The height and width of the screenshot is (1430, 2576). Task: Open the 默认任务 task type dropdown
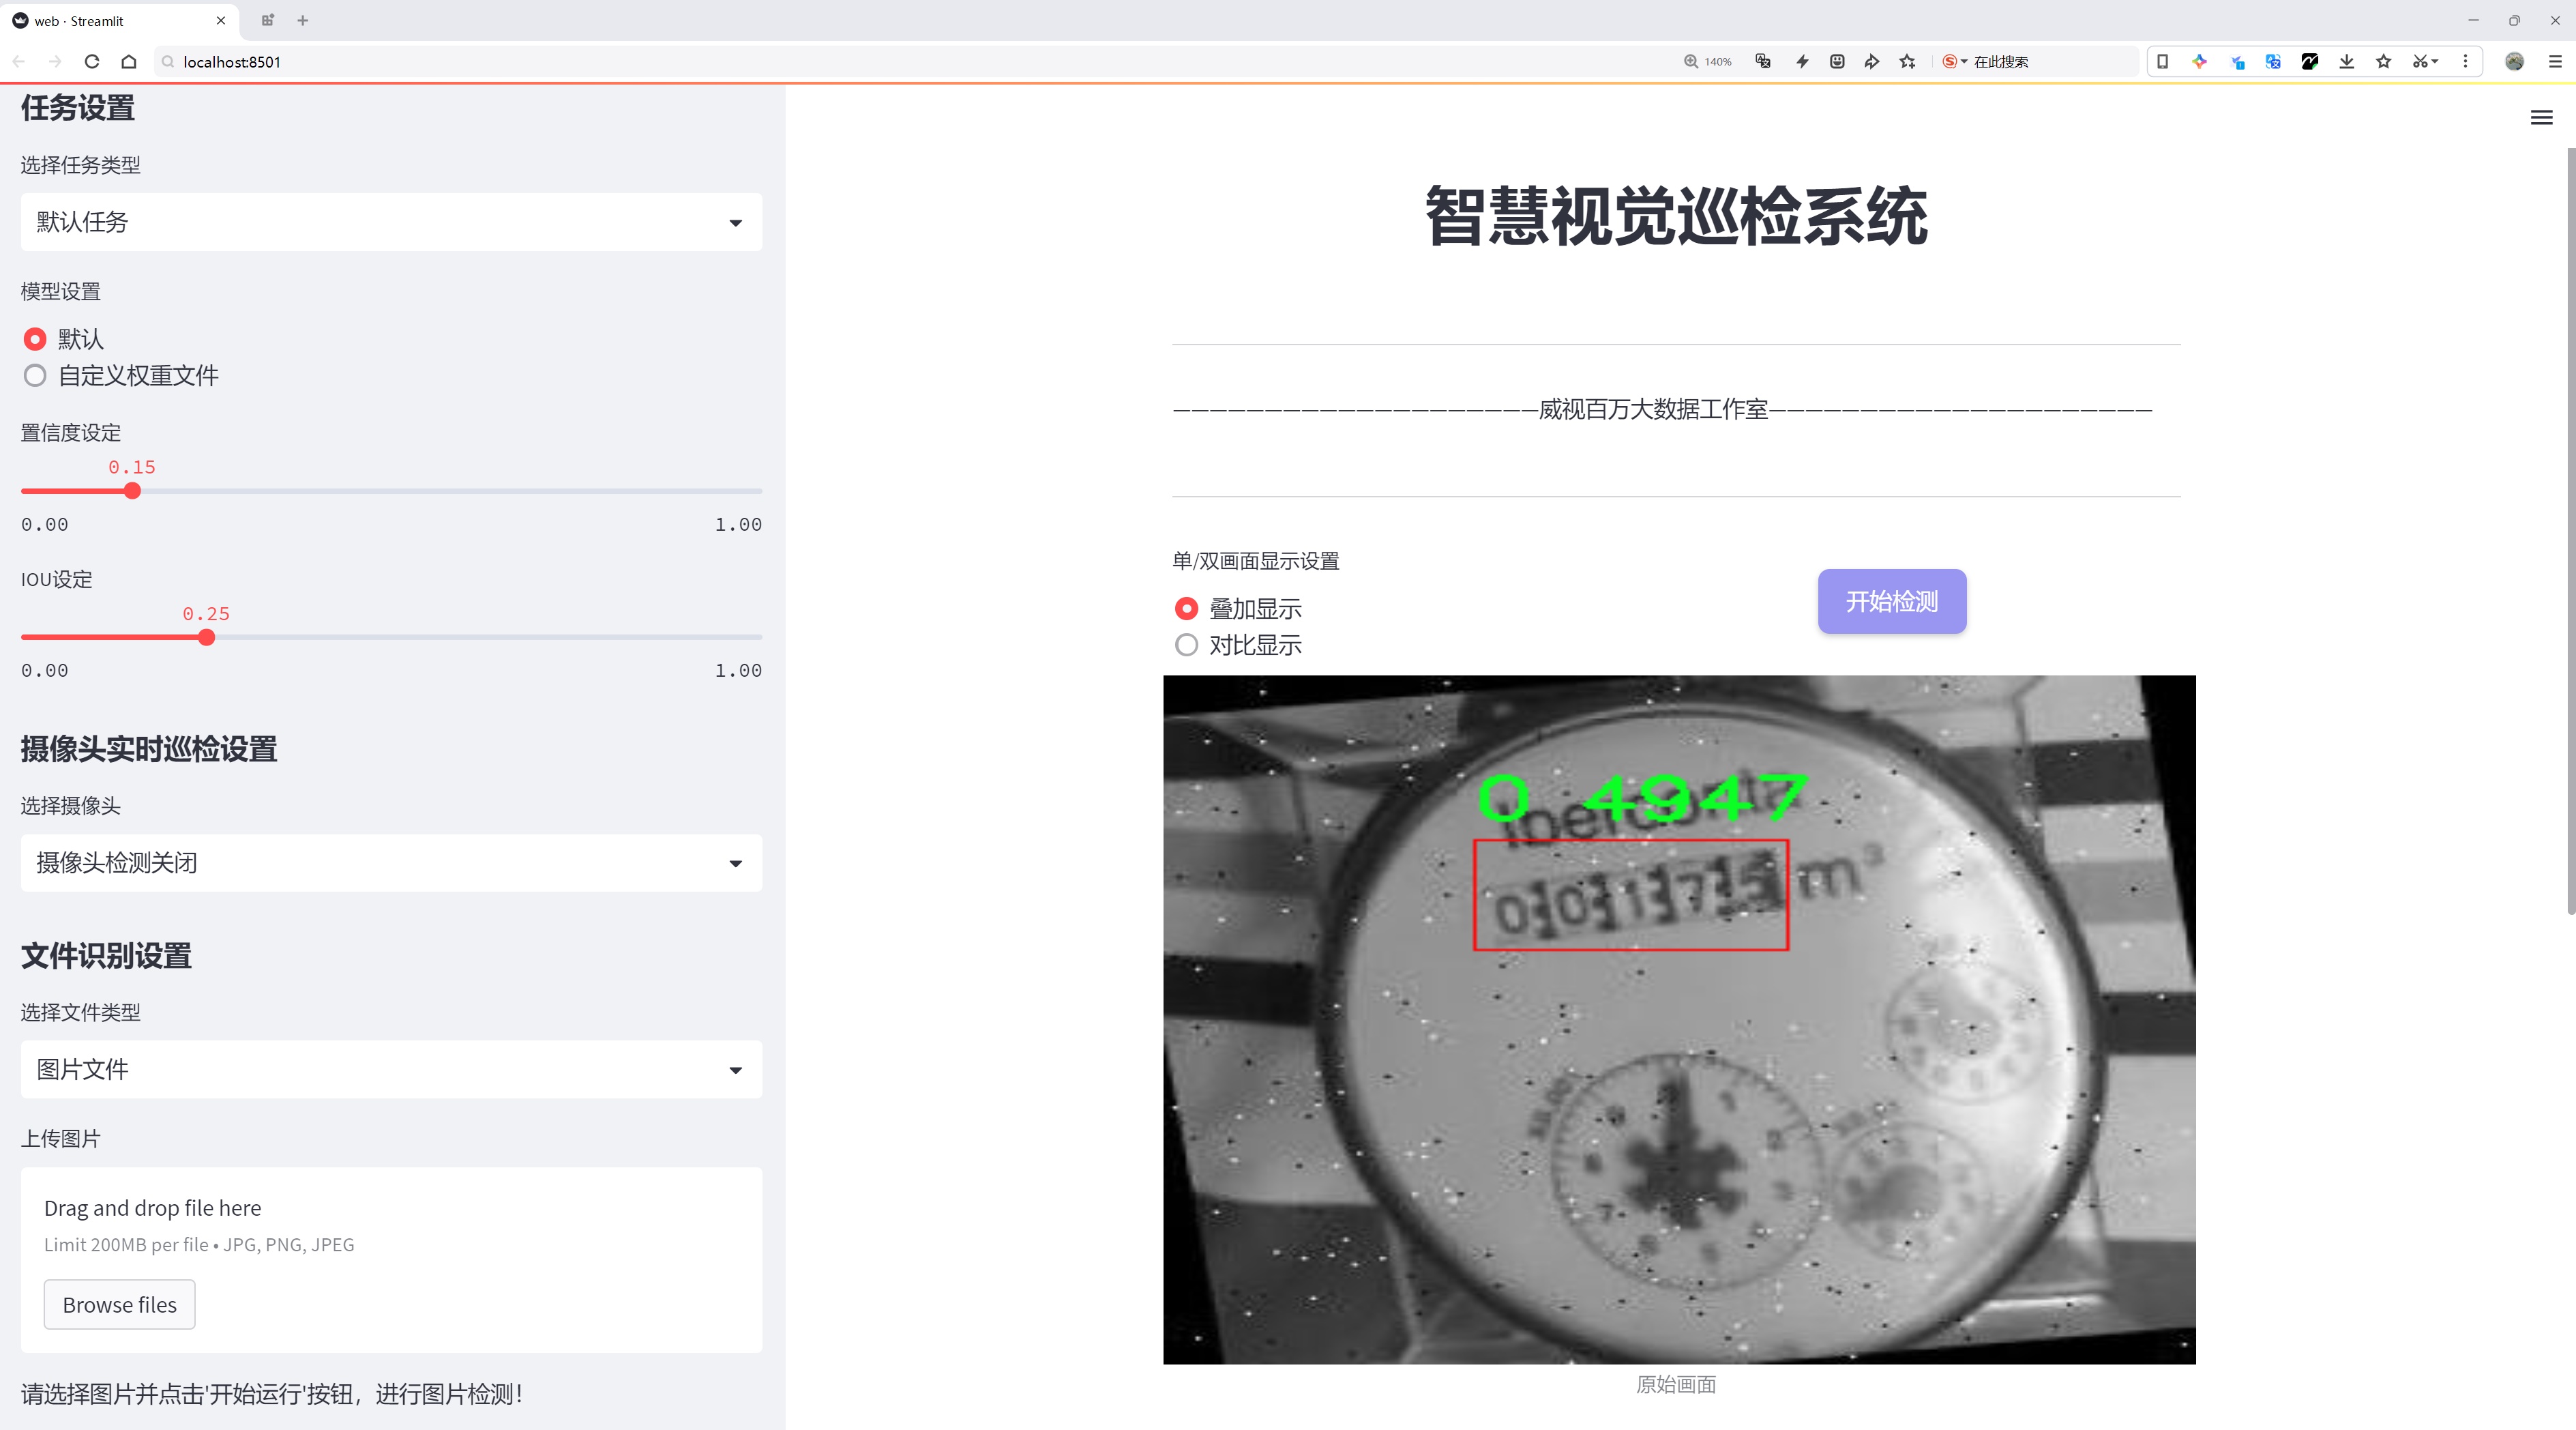click(x=390, y=221)
